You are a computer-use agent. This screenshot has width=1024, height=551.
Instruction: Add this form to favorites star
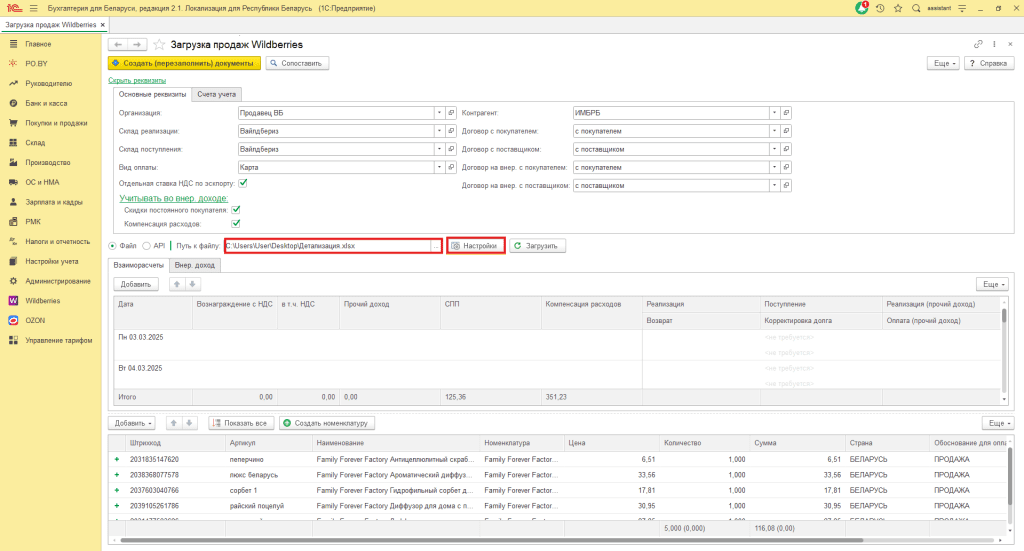(159, 45)
